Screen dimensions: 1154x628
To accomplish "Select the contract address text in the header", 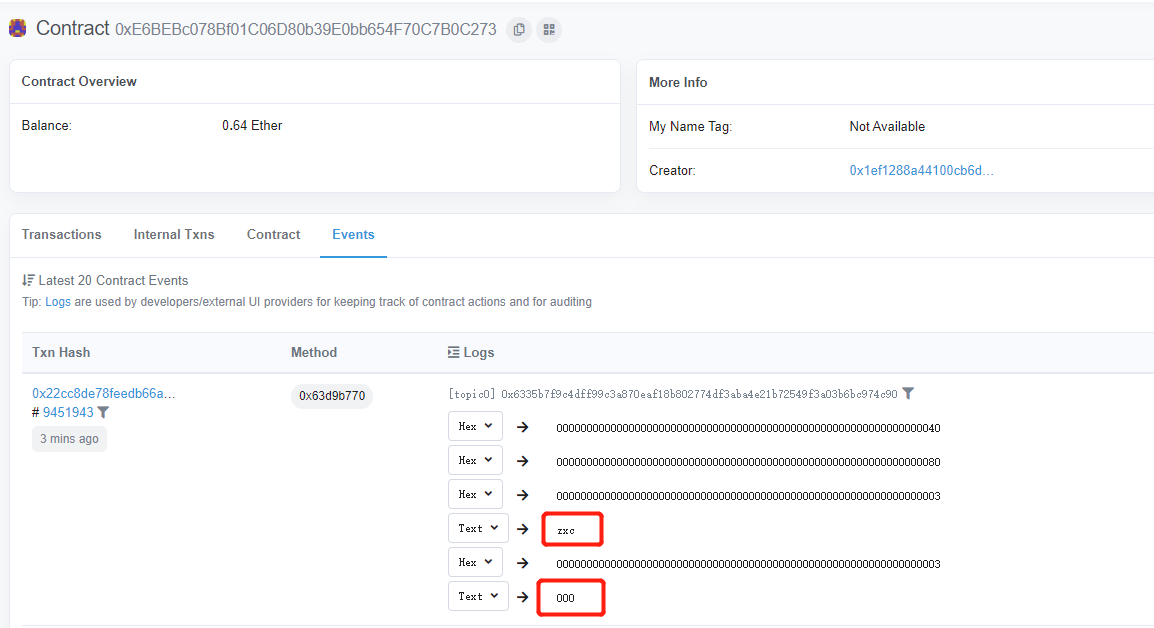I will click(305, 29).
